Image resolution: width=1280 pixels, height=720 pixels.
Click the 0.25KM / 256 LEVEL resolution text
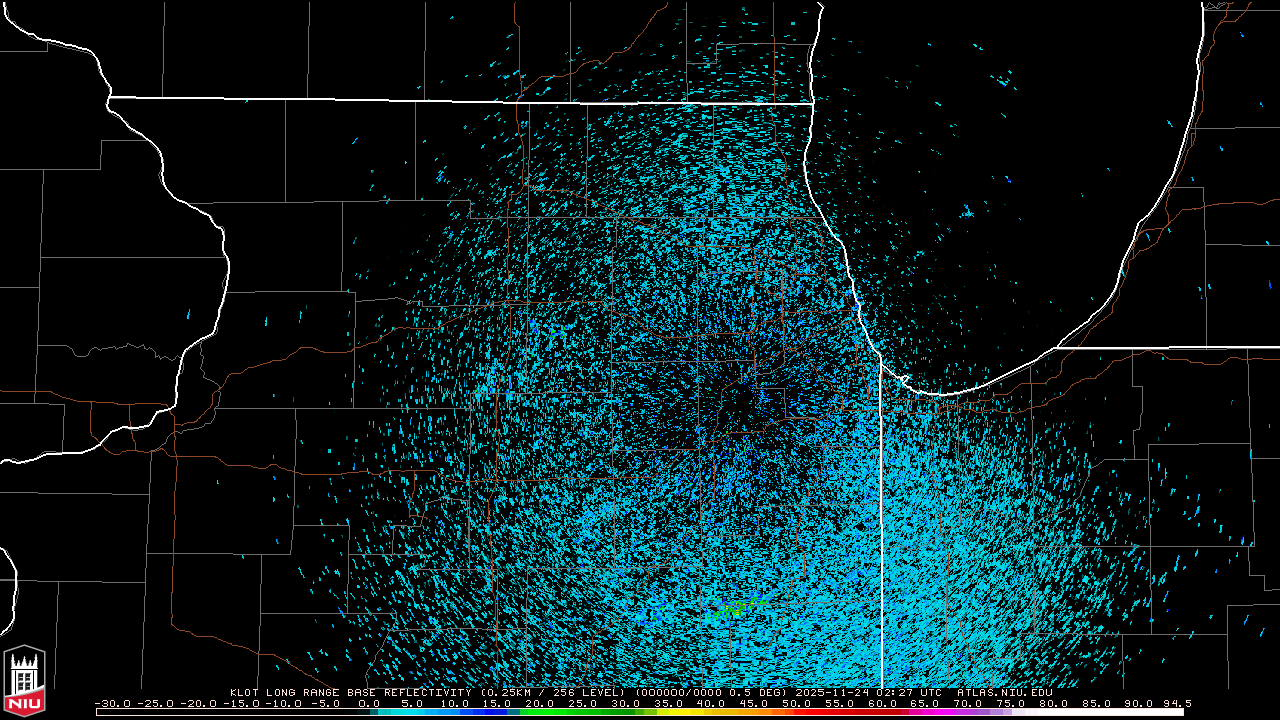[556, 692]
